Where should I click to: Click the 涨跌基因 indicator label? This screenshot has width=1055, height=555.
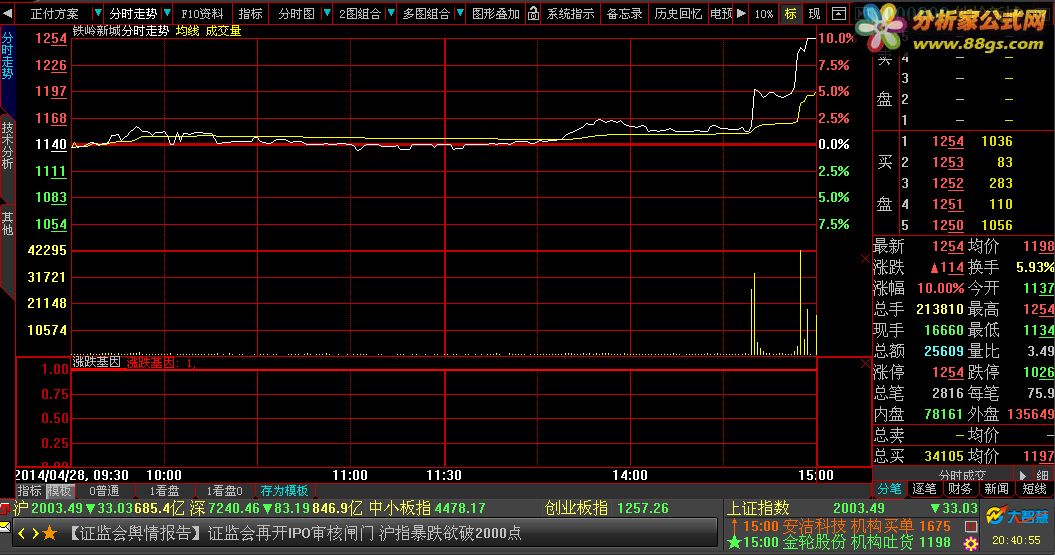click(97, 362)
